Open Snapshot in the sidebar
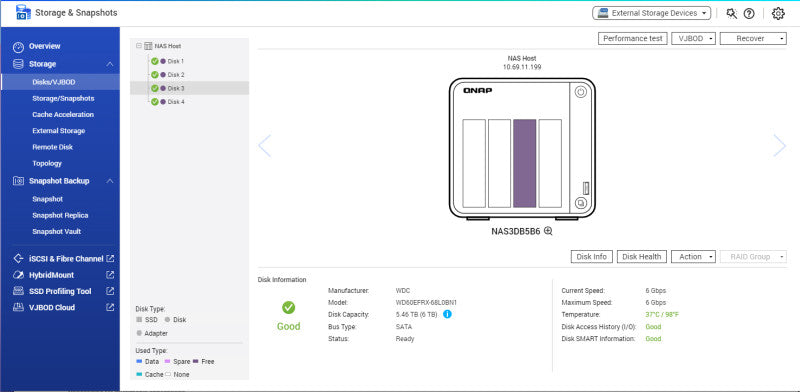 coord(47,199)
